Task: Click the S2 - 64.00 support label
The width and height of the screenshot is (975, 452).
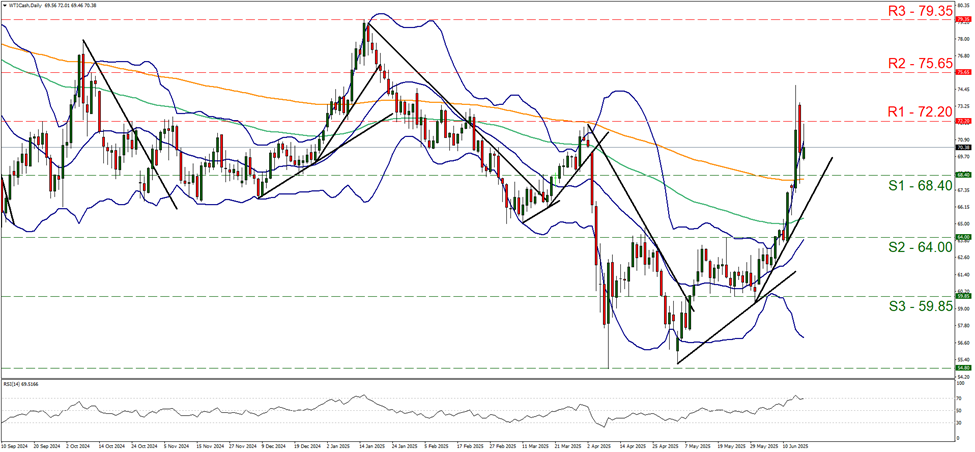Action: [911, 248]
